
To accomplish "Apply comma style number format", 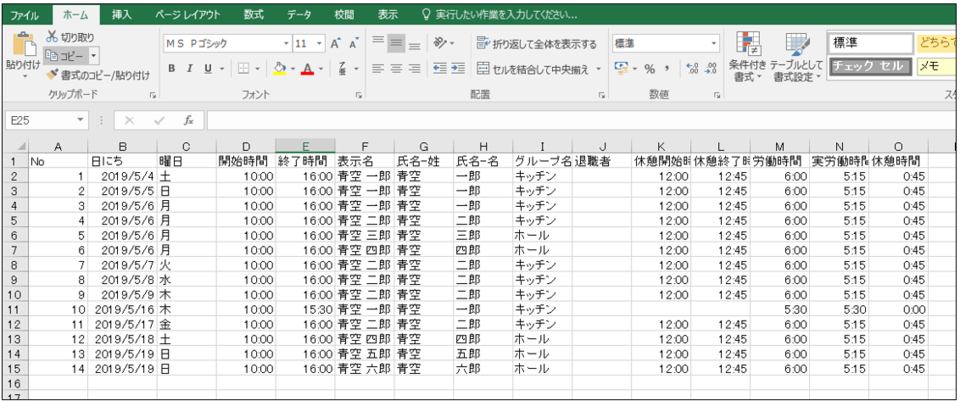I will click(x=667, y=69).
